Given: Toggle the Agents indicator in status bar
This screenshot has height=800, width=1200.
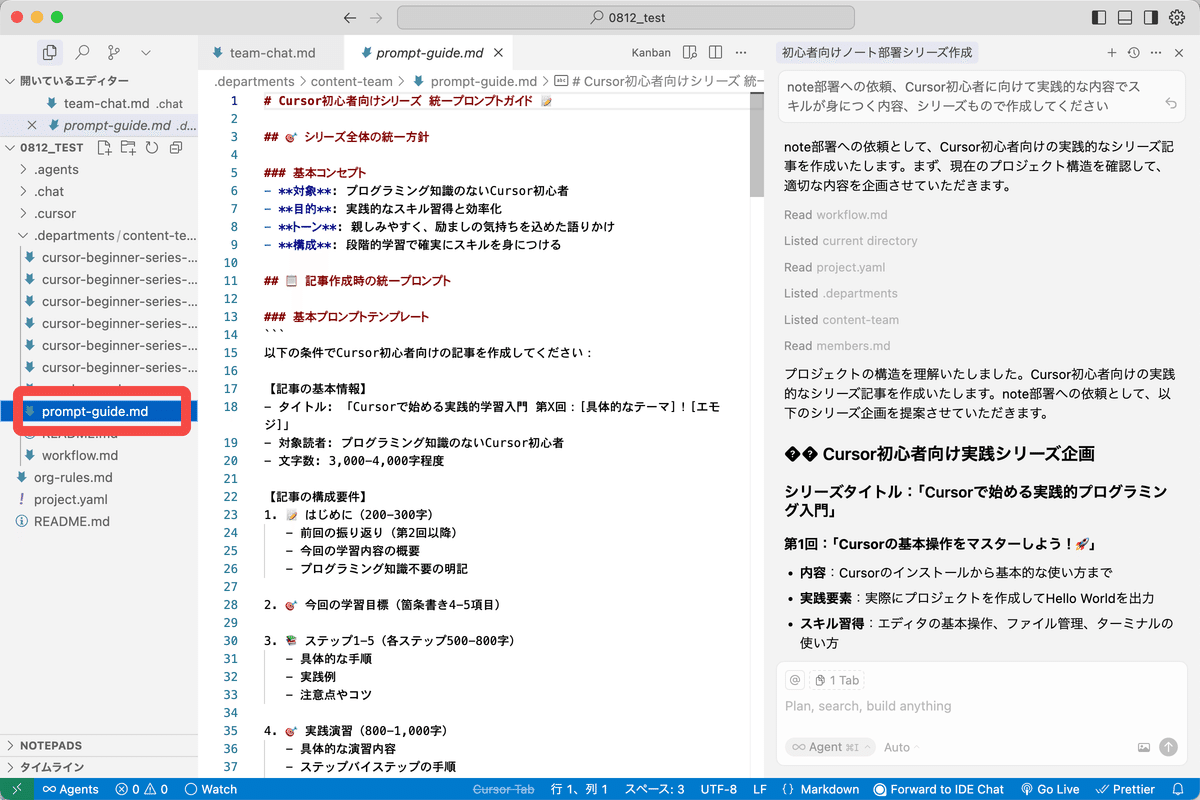Looking at the screenshot, I should pyautogui.click(x=70, y=789).
